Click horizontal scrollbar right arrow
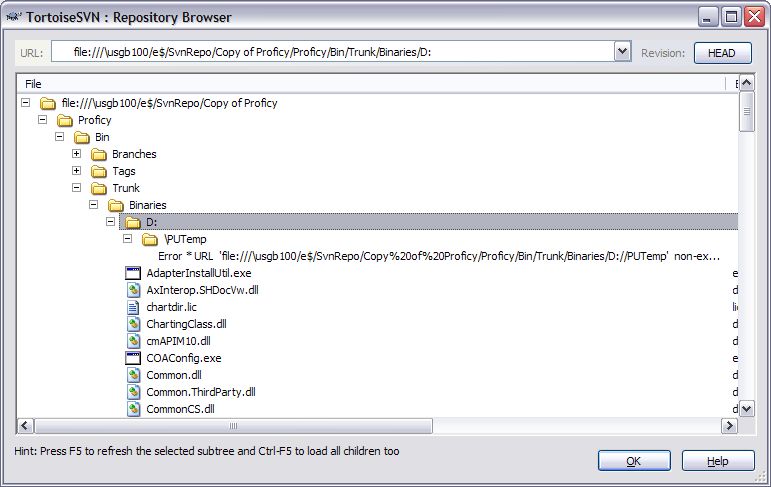Screen dimensions: 771x487 pos(730,426)
